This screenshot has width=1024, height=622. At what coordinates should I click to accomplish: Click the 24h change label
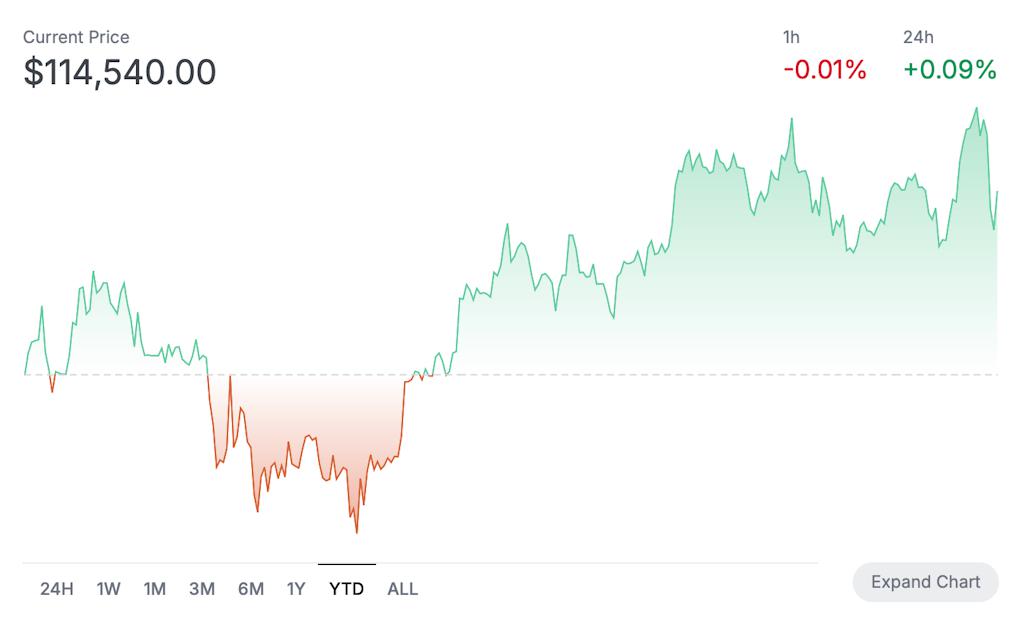click(x=918, y=37)
